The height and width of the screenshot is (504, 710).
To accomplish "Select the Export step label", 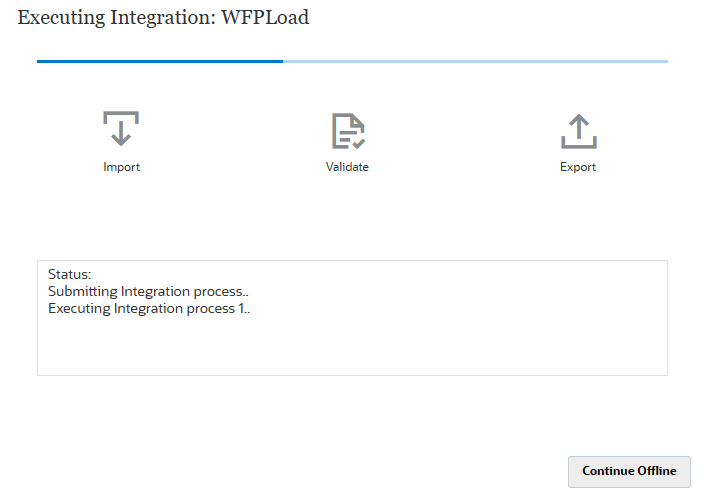I will (x=578, y=167).
